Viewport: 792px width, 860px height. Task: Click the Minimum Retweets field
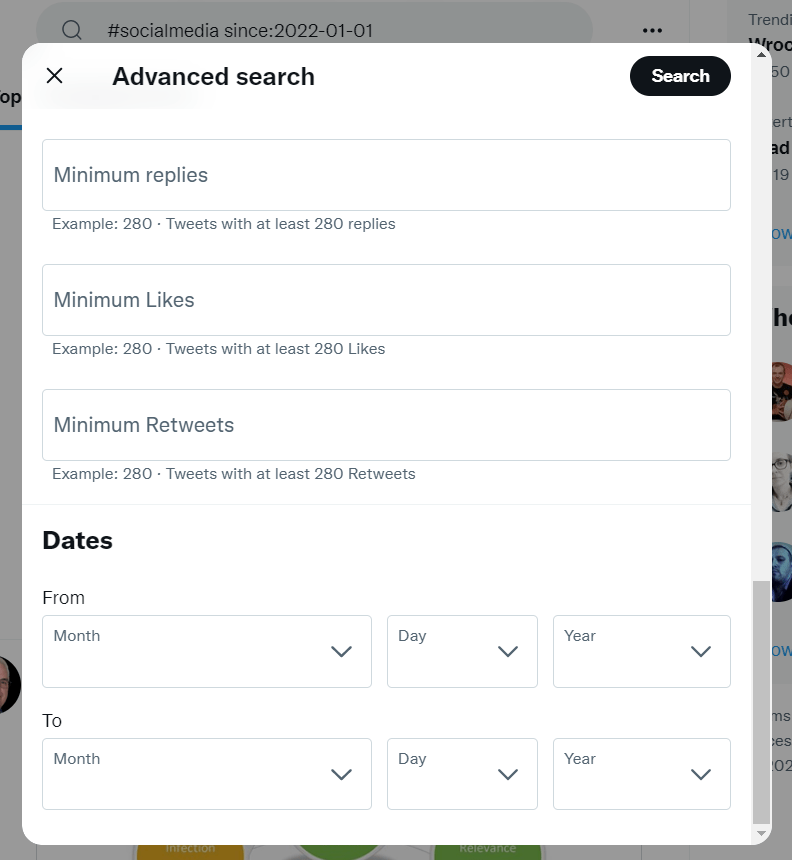(386, 425)
